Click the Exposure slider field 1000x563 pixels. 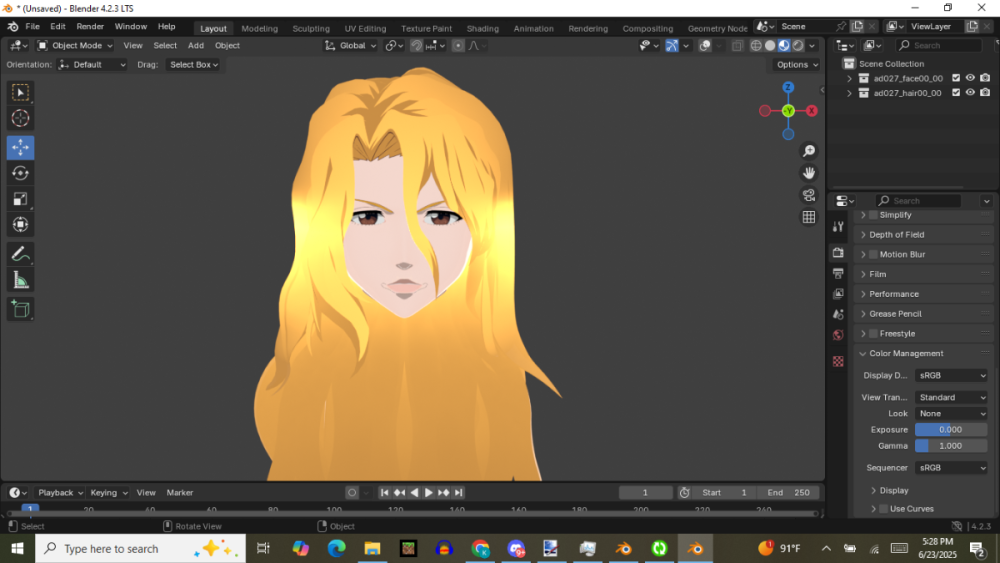(951, 429)
